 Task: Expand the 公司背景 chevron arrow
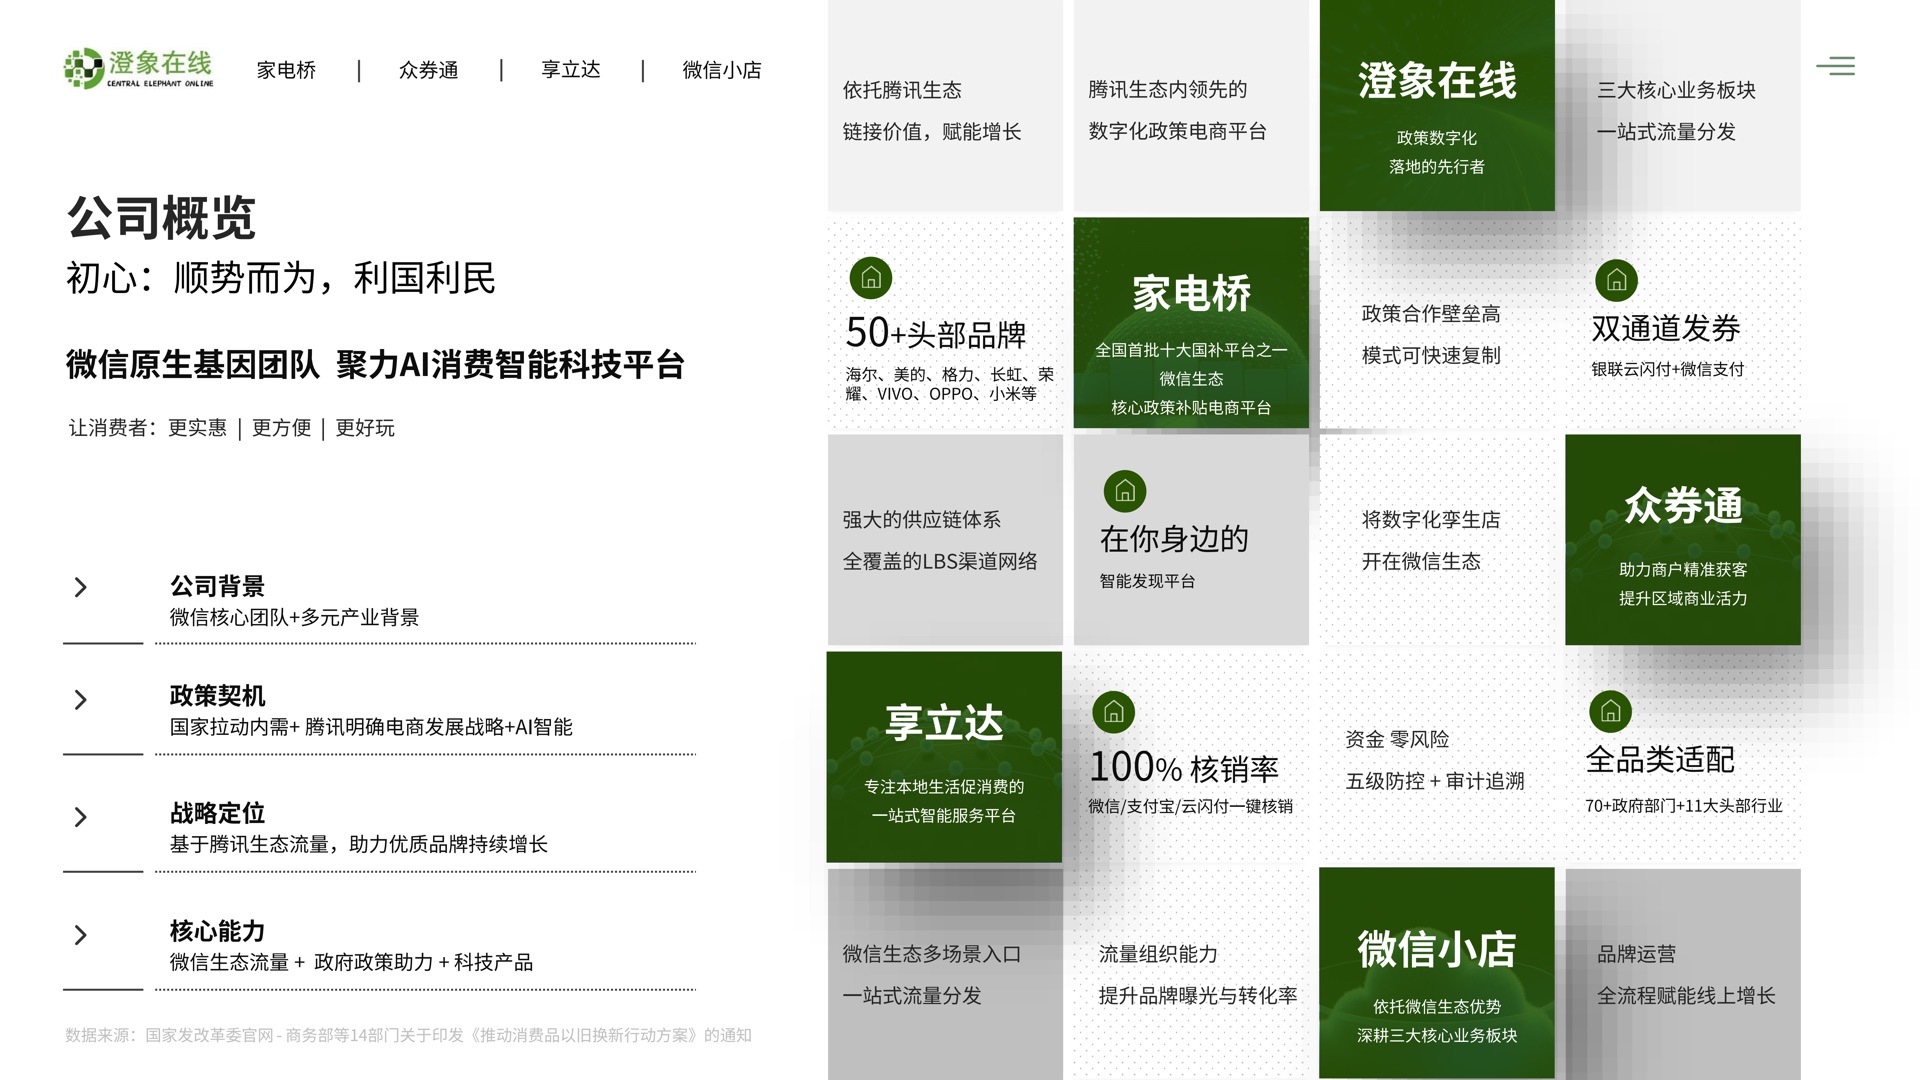click(x=81, y=587)
